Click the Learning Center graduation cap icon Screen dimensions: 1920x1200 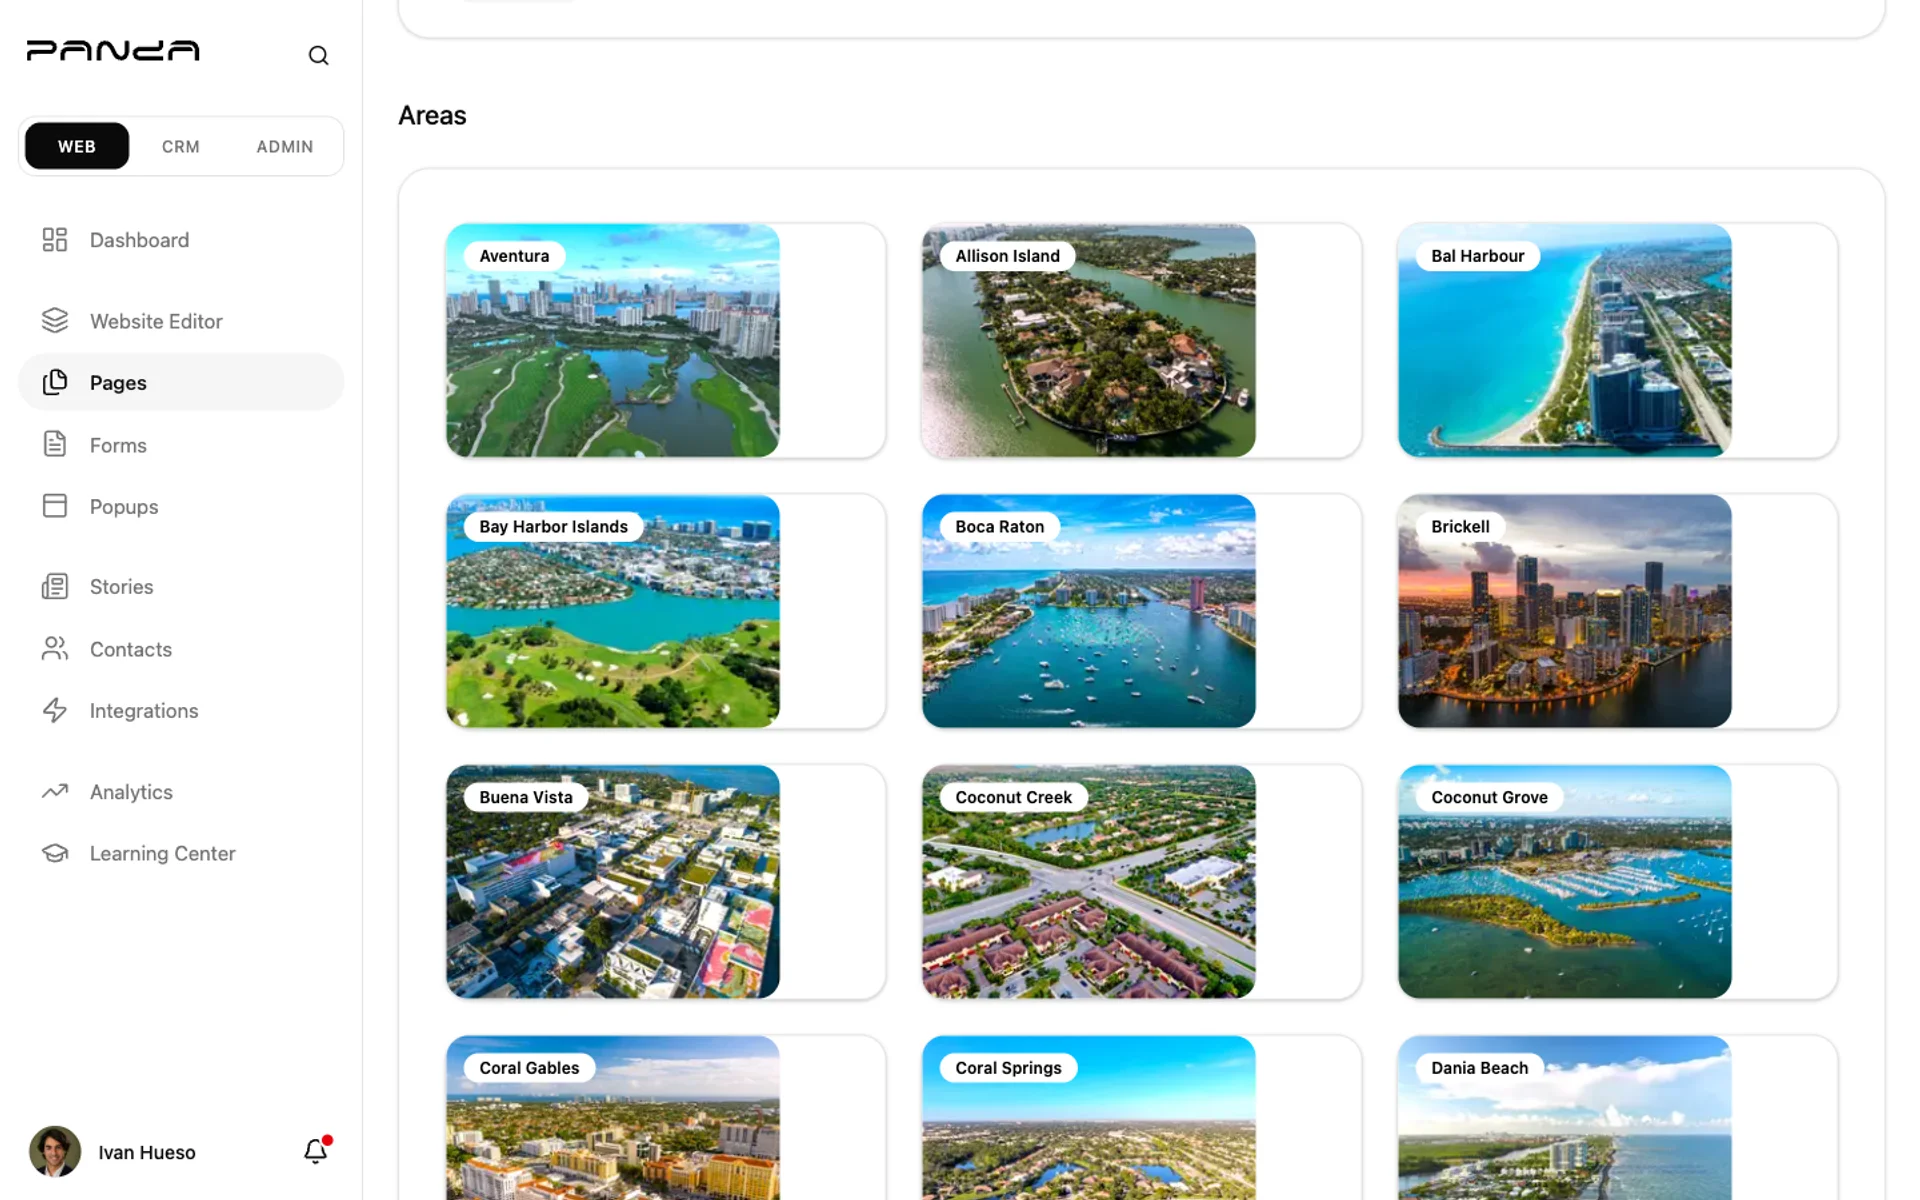[55, 853]
